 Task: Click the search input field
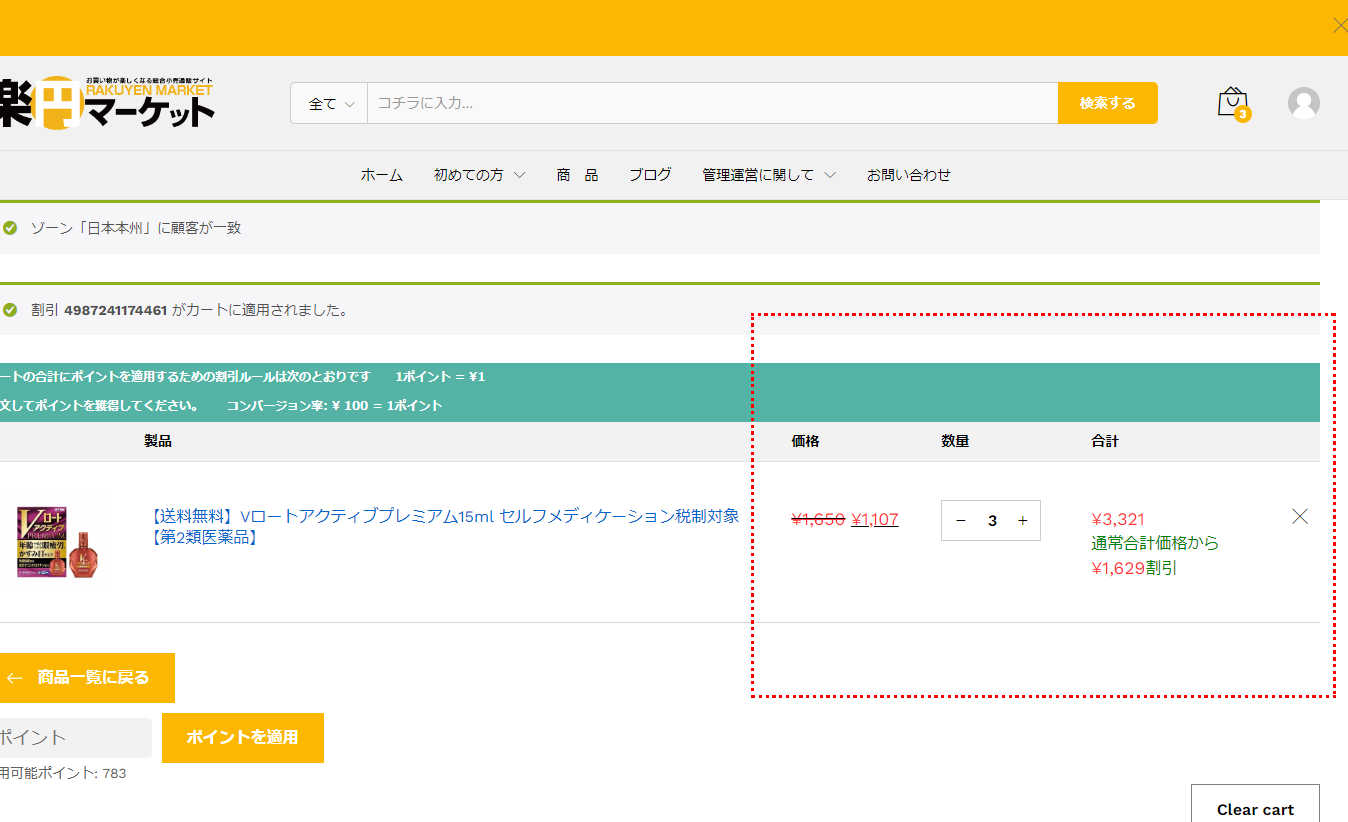[711, 103]
